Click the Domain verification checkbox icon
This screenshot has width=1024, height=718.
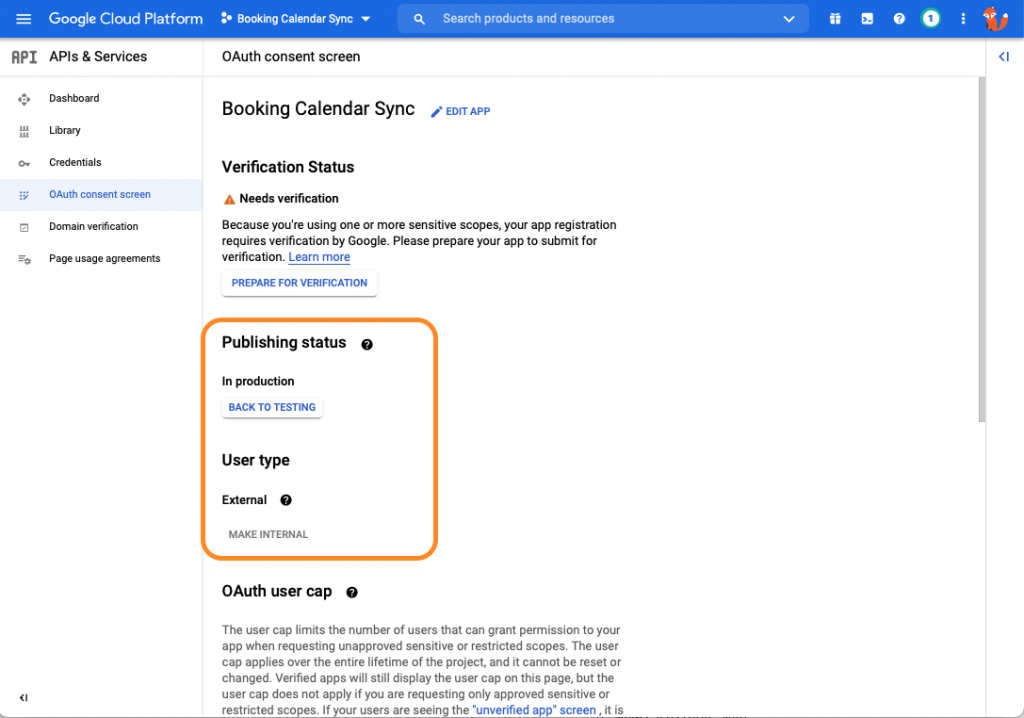[24, 227]
